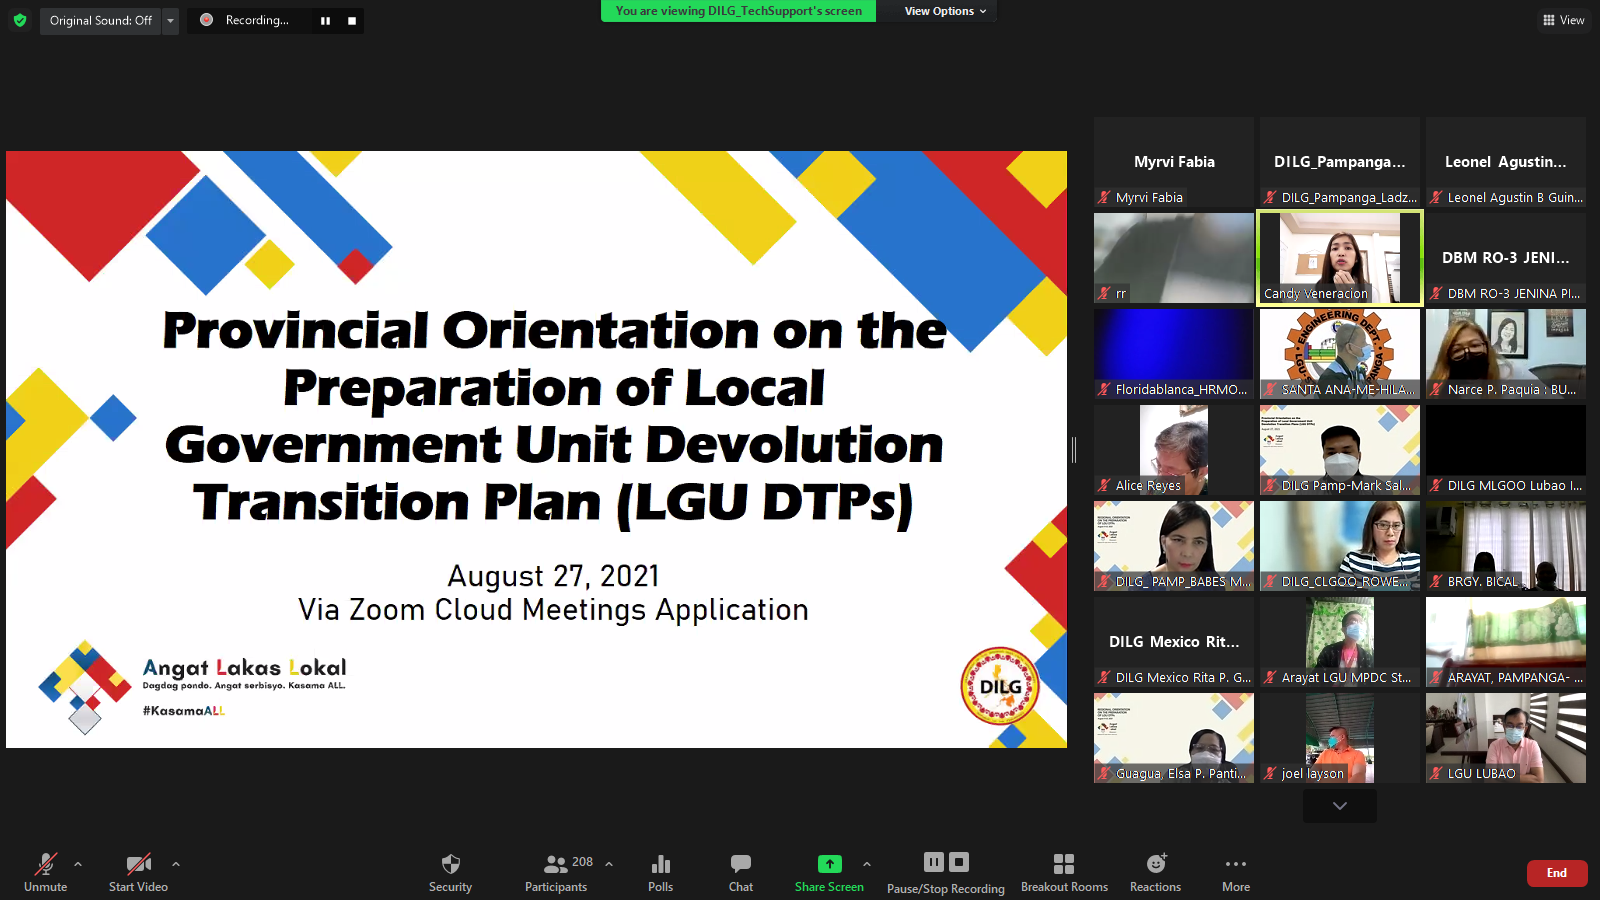The height and width of the screenshot is (900, 1600).
Task: Stop recording from the bottom toolbar
Action: pyautogui.click(x=959, y=862)
